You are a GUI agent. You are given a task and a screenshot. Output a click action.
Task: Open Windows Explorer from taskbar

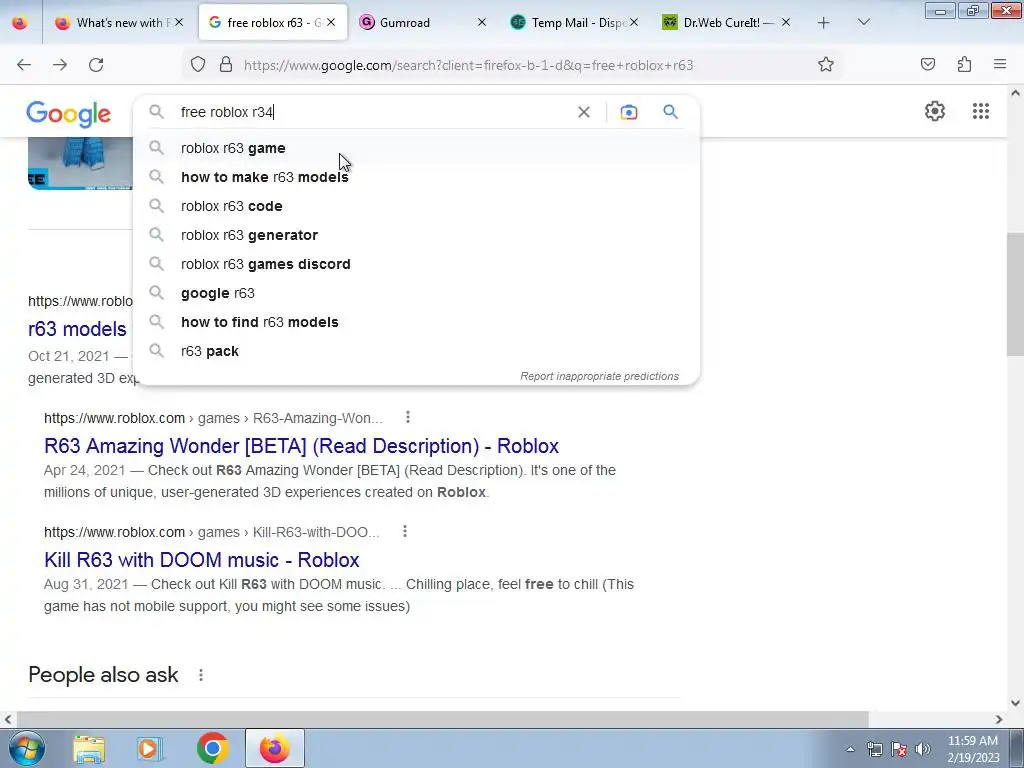point(89,749)
